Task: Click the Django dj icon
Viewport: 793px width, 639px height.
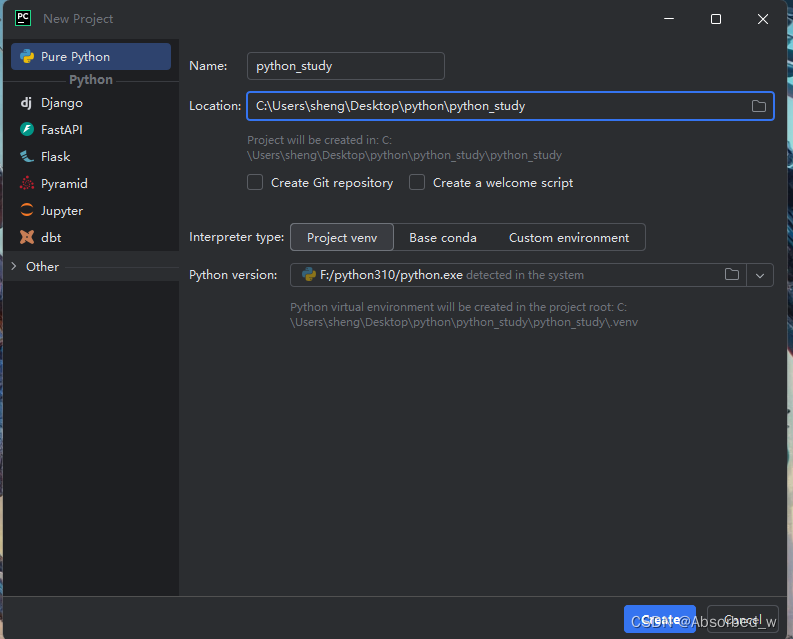Action: pyautogui.click(x=26, y=103)
